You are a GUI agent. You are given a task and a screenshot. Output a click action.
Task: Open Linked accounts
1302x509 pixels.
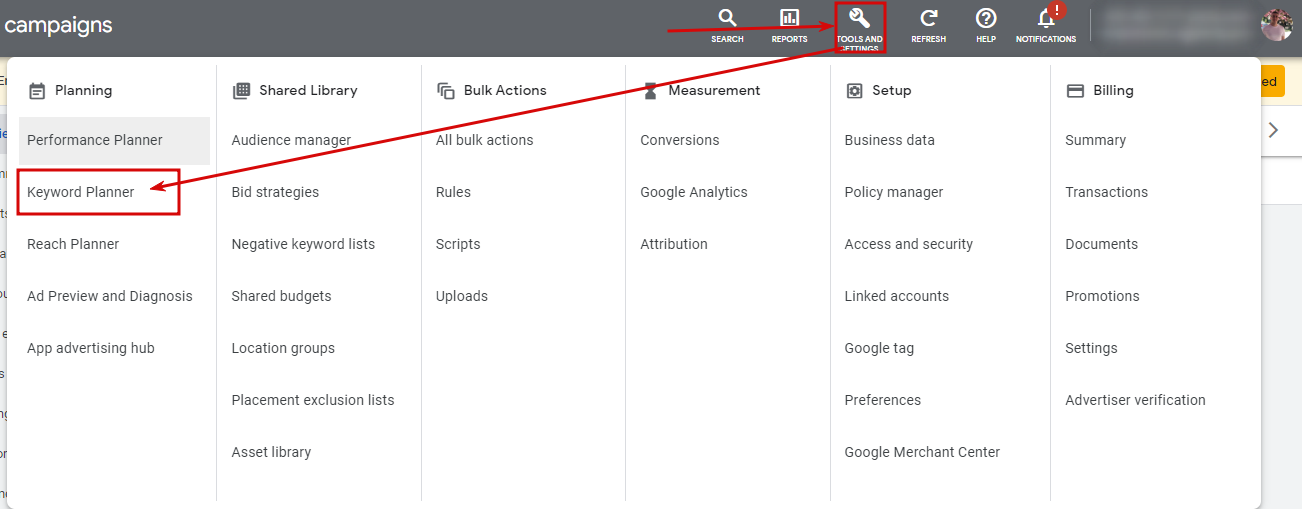[x=897, y=296]
